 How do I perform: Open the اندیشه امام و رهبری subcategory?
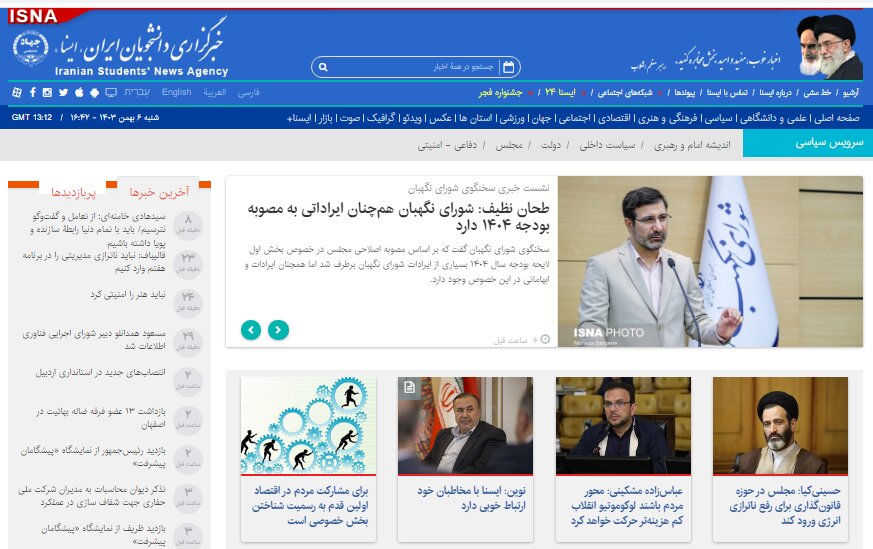(692, 145)
